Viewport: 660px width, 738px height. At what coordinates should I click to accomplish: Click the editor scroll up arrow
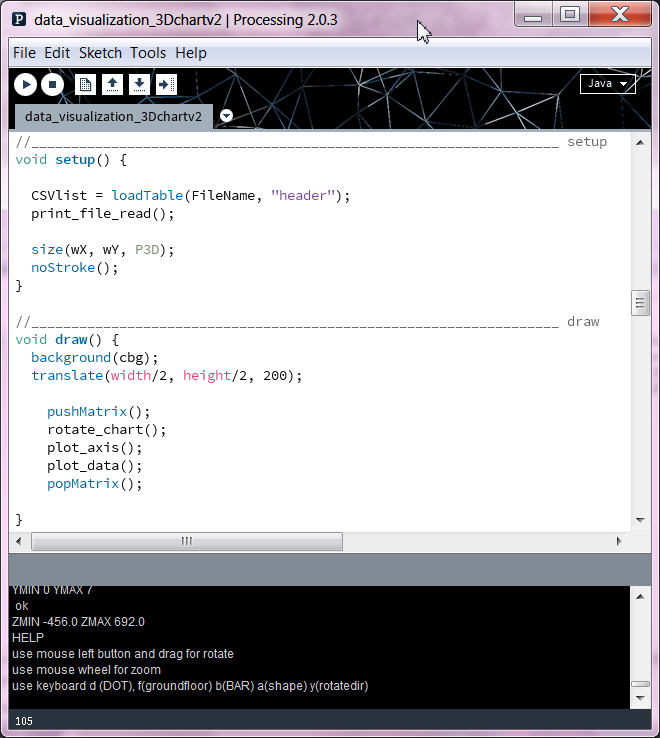[640, 142]
